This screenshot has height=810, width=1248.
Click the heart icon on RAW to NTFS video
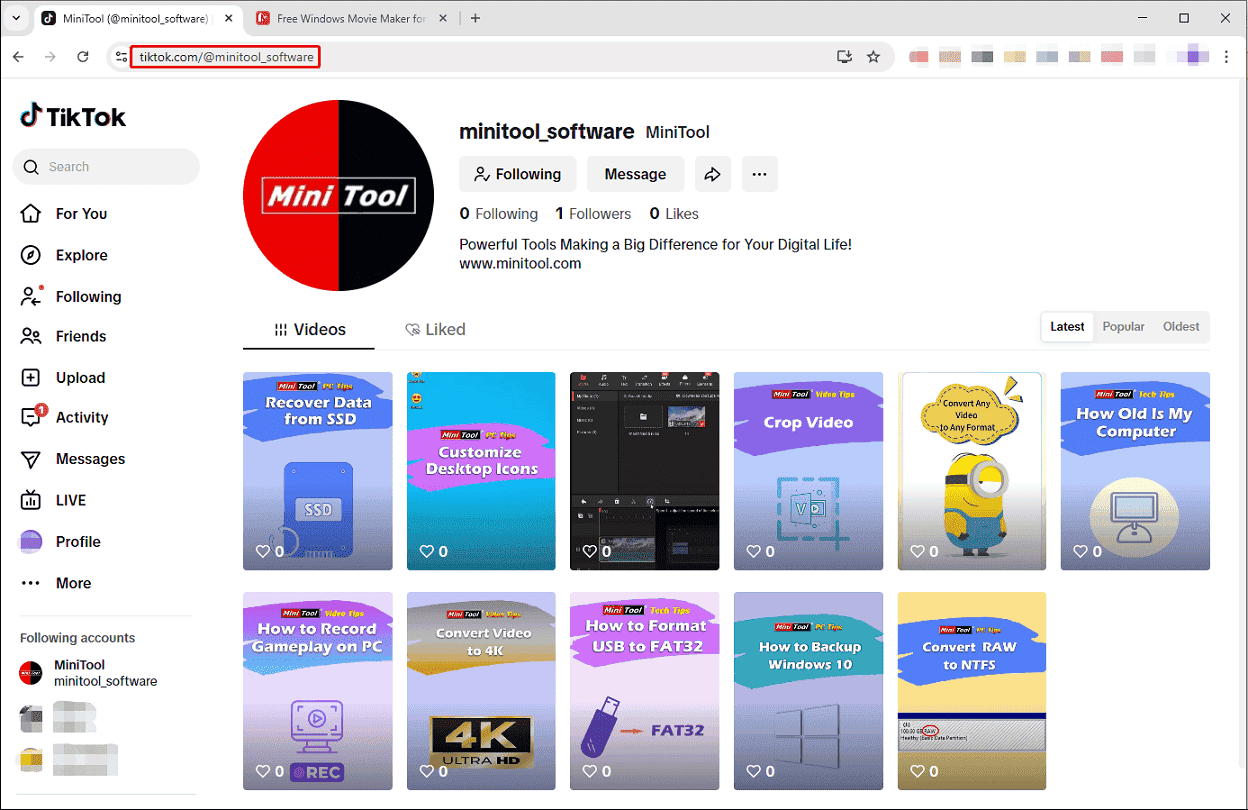click(x=918, y=771)
